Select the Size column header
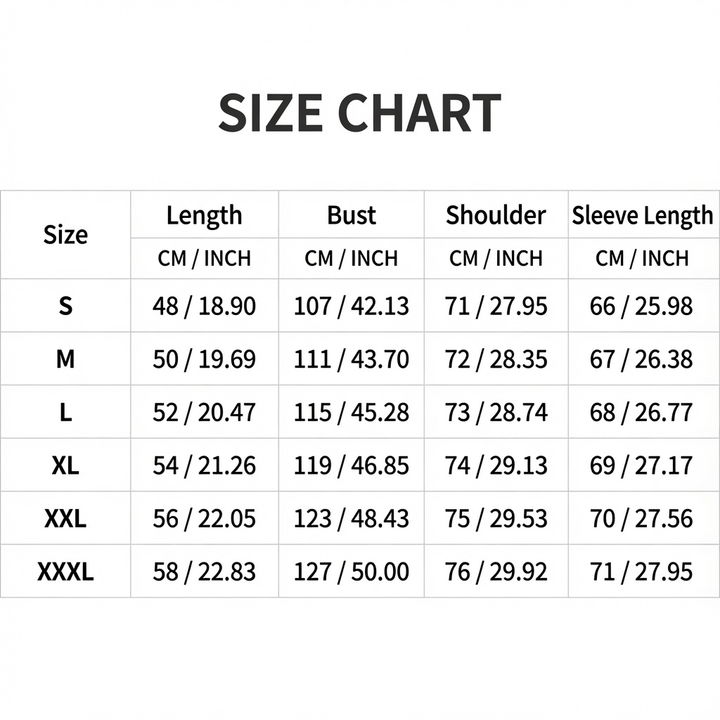Viewport: 720px width, 720px height. coord(65,235)
